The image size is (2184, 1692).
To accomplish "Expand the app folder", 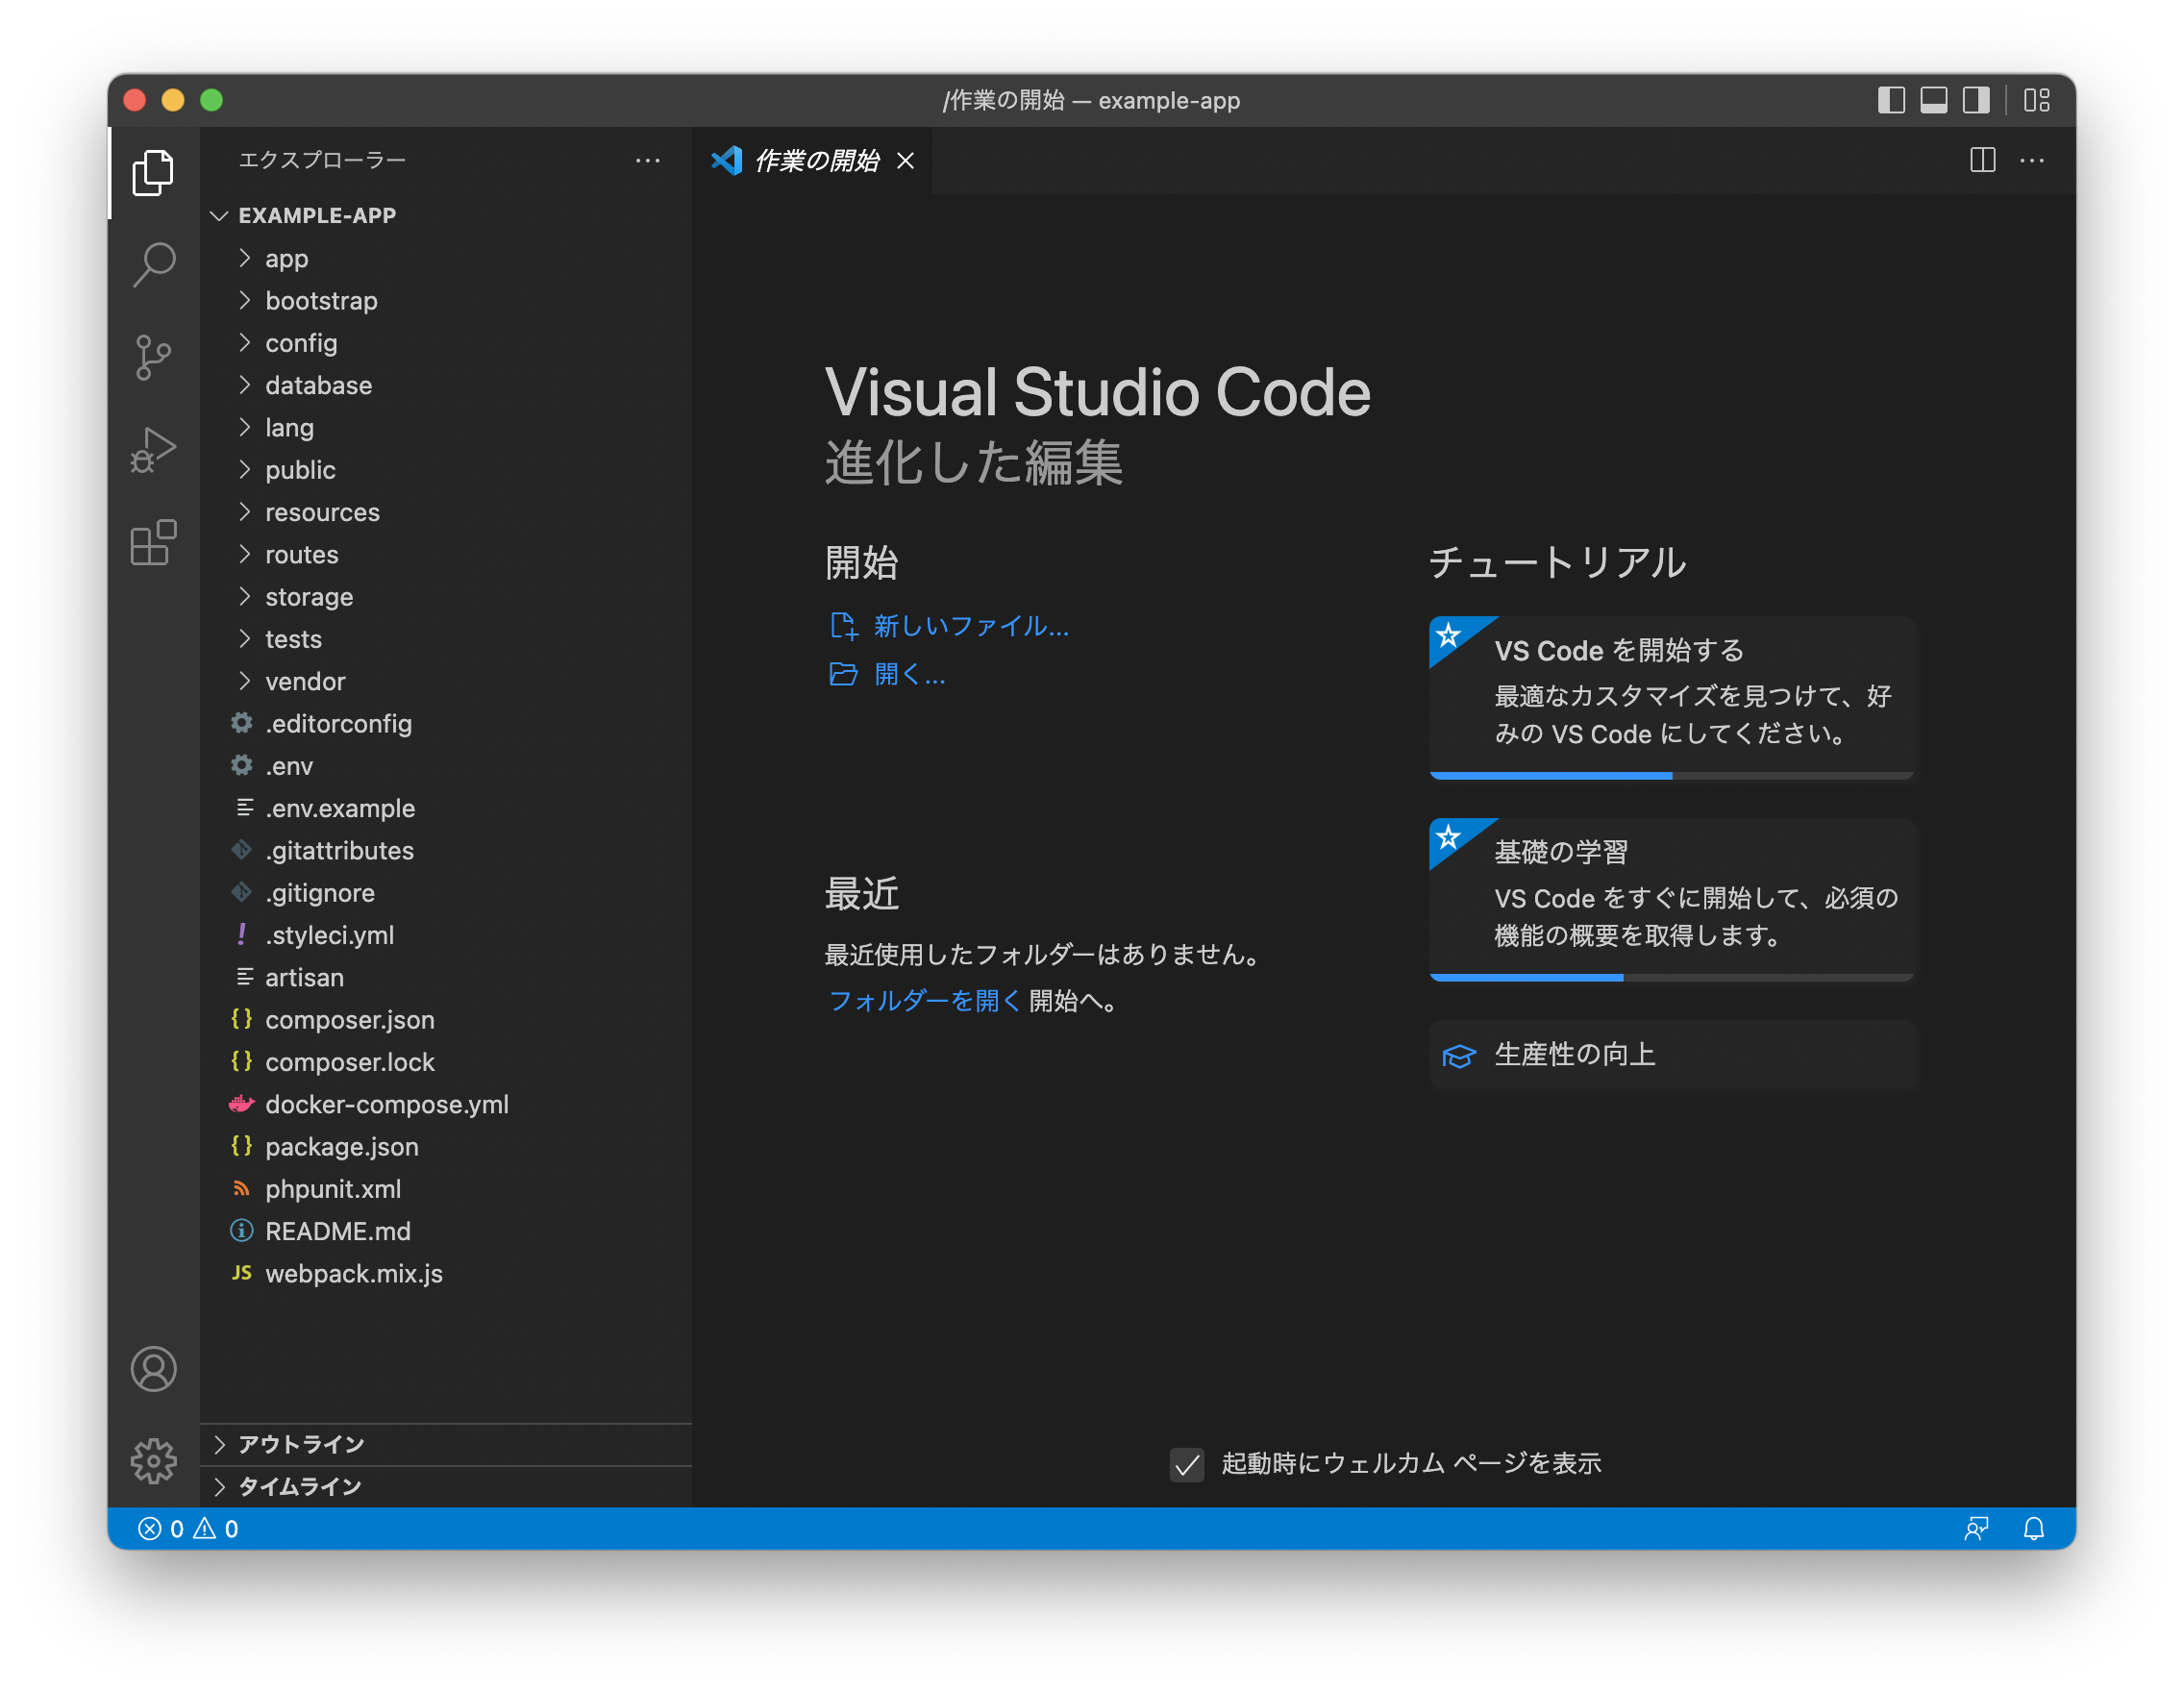I will tap(446, 258).
